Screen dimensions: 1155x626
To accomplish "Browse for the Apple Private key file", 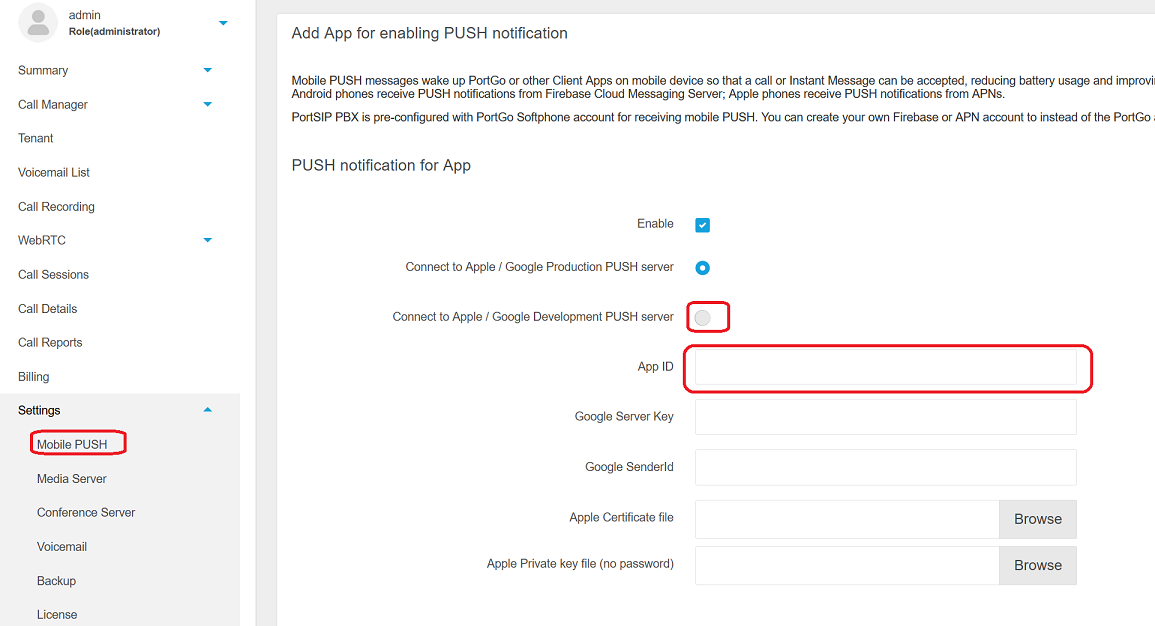I will pyautogui.click(x=1037, y=565).
